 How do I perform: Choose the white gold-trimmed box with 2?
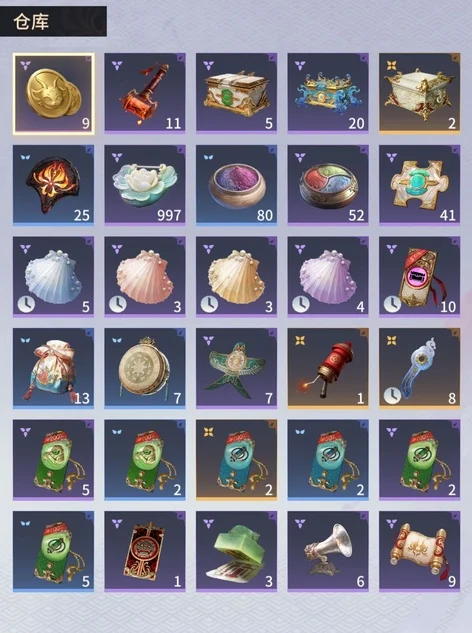[x=420, y=93]
